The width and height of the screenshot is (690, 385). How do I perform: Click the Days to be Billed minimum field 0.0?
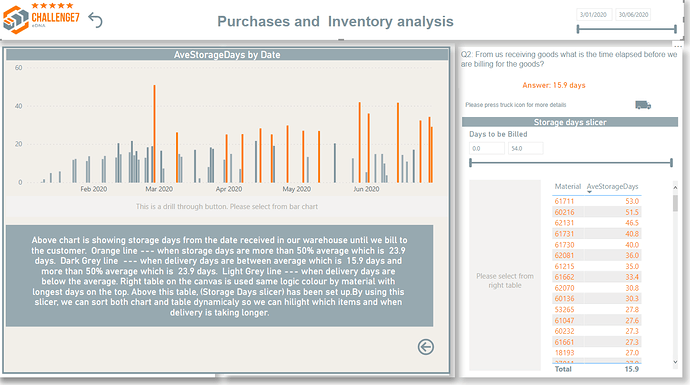487,149
